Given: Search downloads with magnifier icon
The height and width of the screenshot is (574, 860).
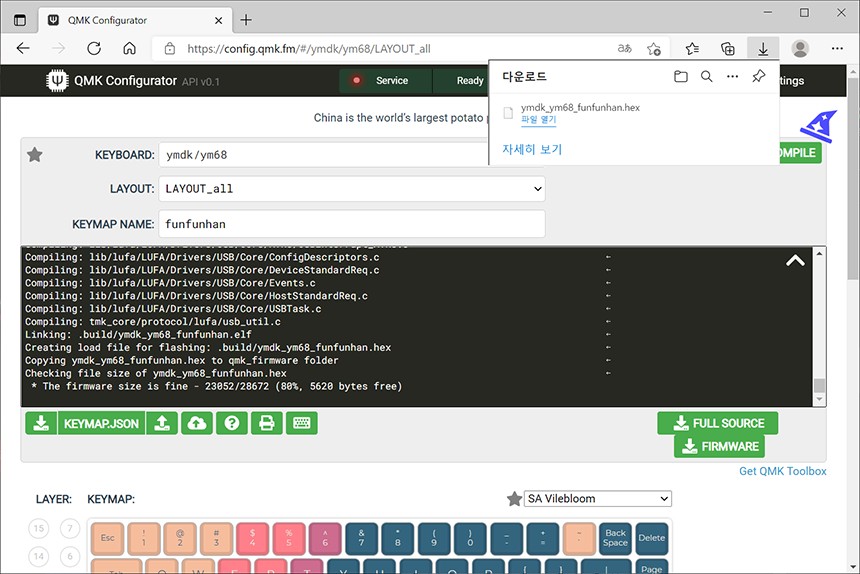Looking at the screenshot, I should point(706,77).
